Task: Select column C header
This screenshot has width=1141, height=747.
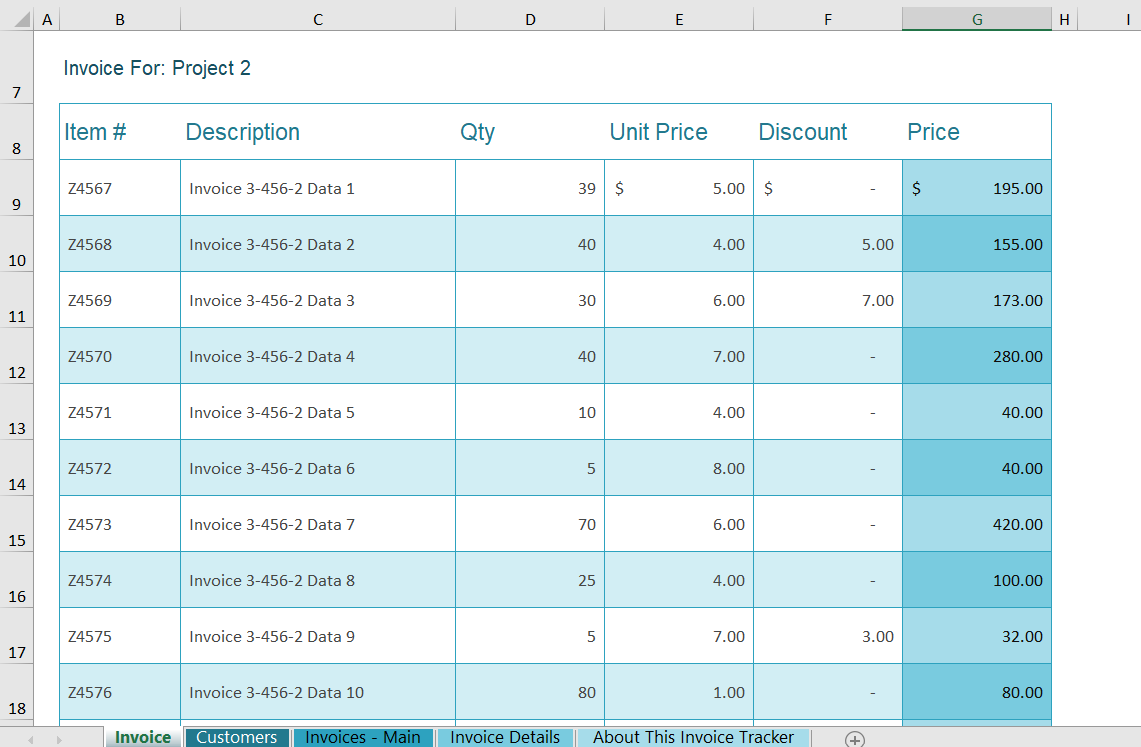Action: (x=317, y=19)
